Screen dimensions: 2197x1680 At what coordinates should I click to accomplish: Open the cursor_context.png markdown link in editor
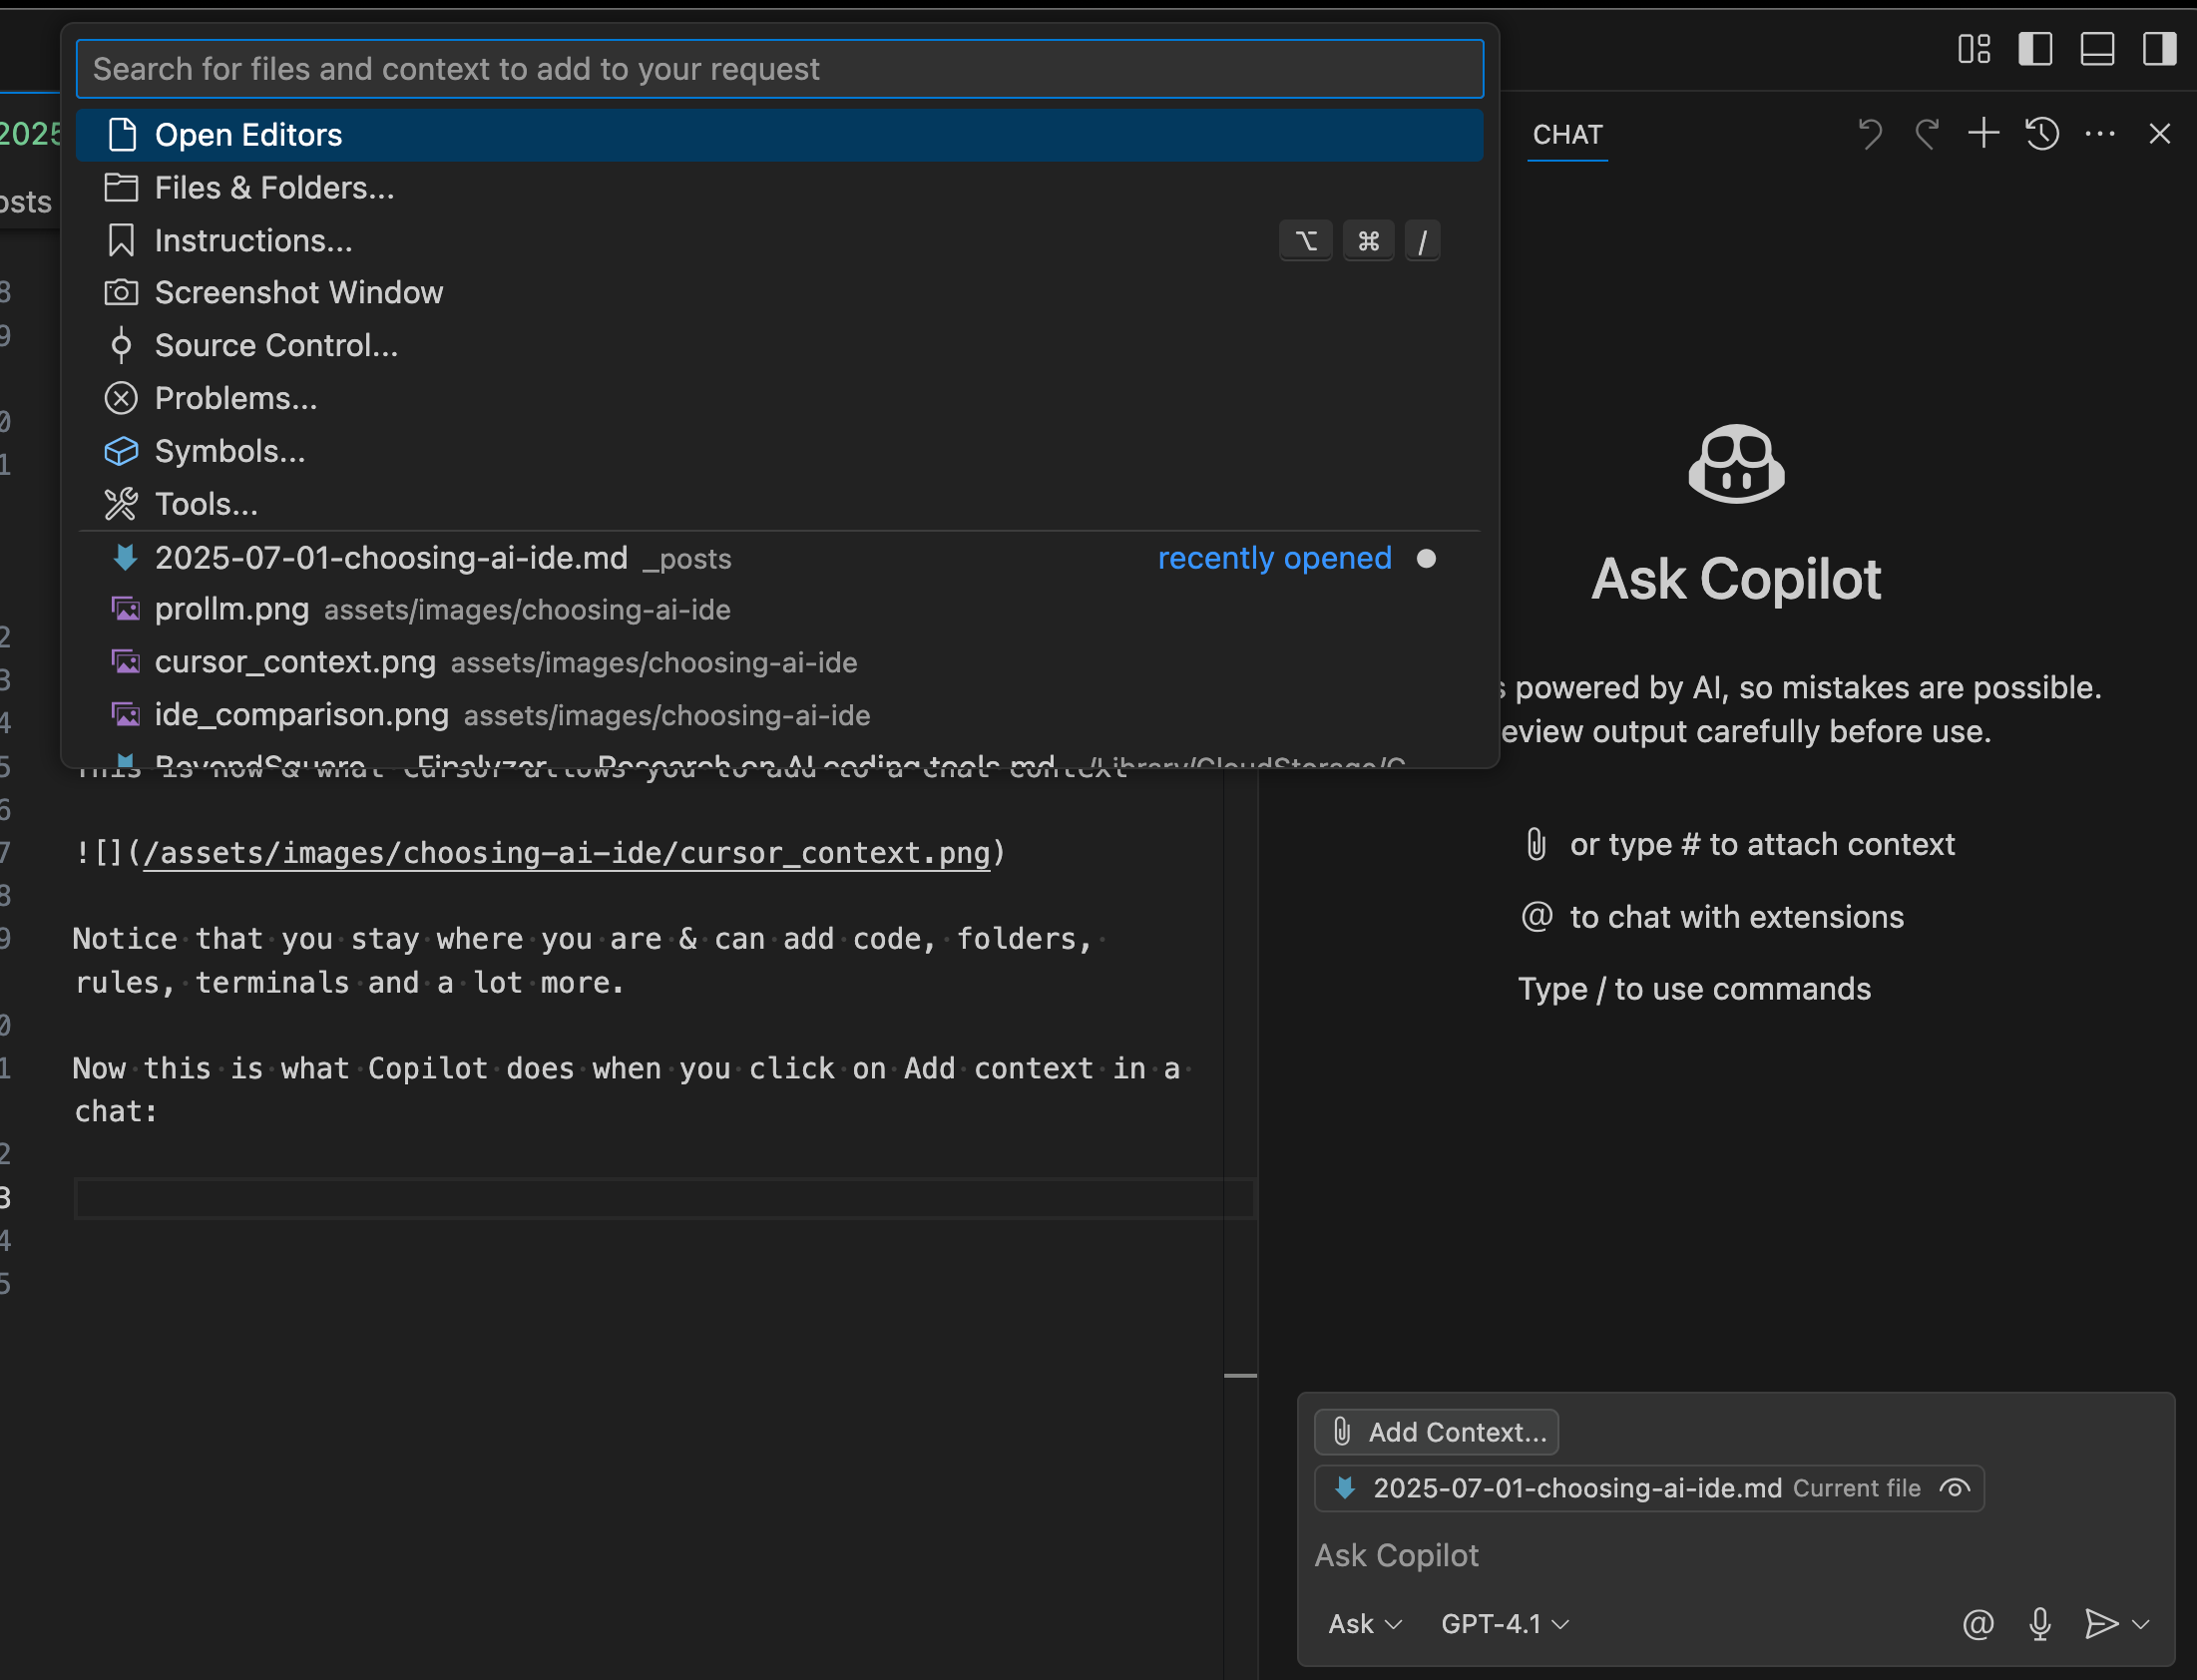coord(566,853)
